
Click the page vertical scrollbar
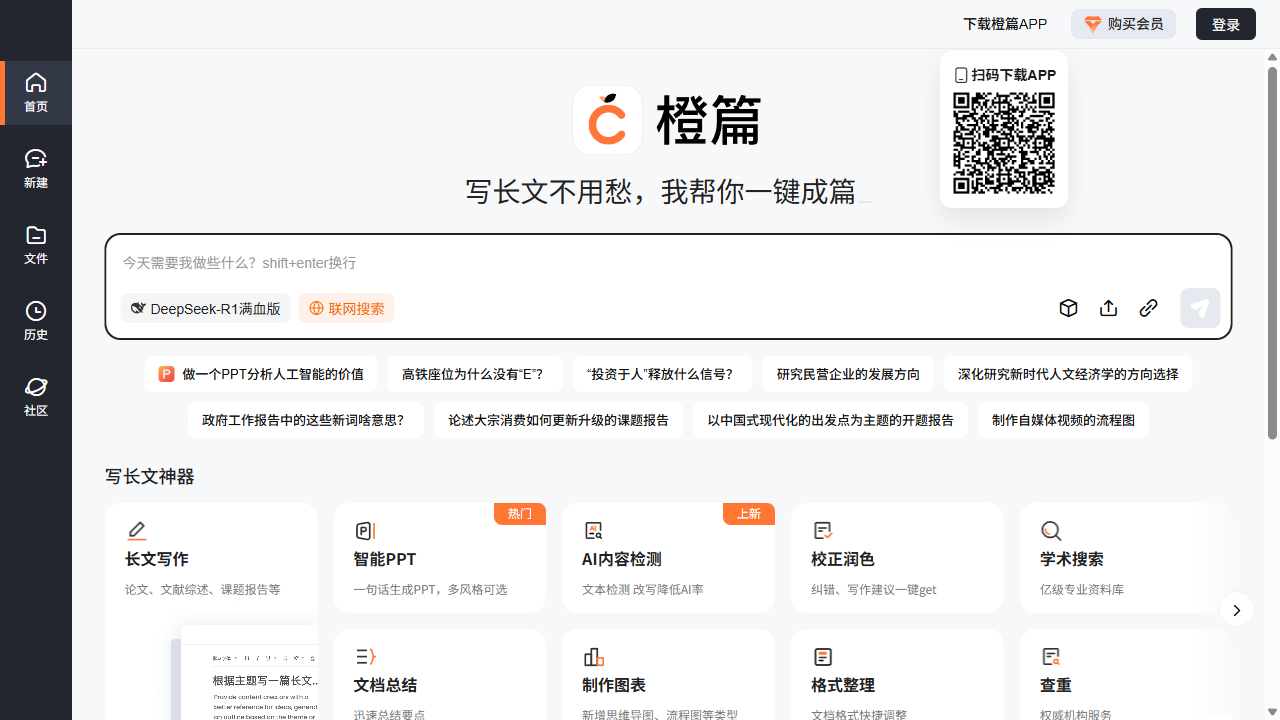click(x=1272, y=250)
